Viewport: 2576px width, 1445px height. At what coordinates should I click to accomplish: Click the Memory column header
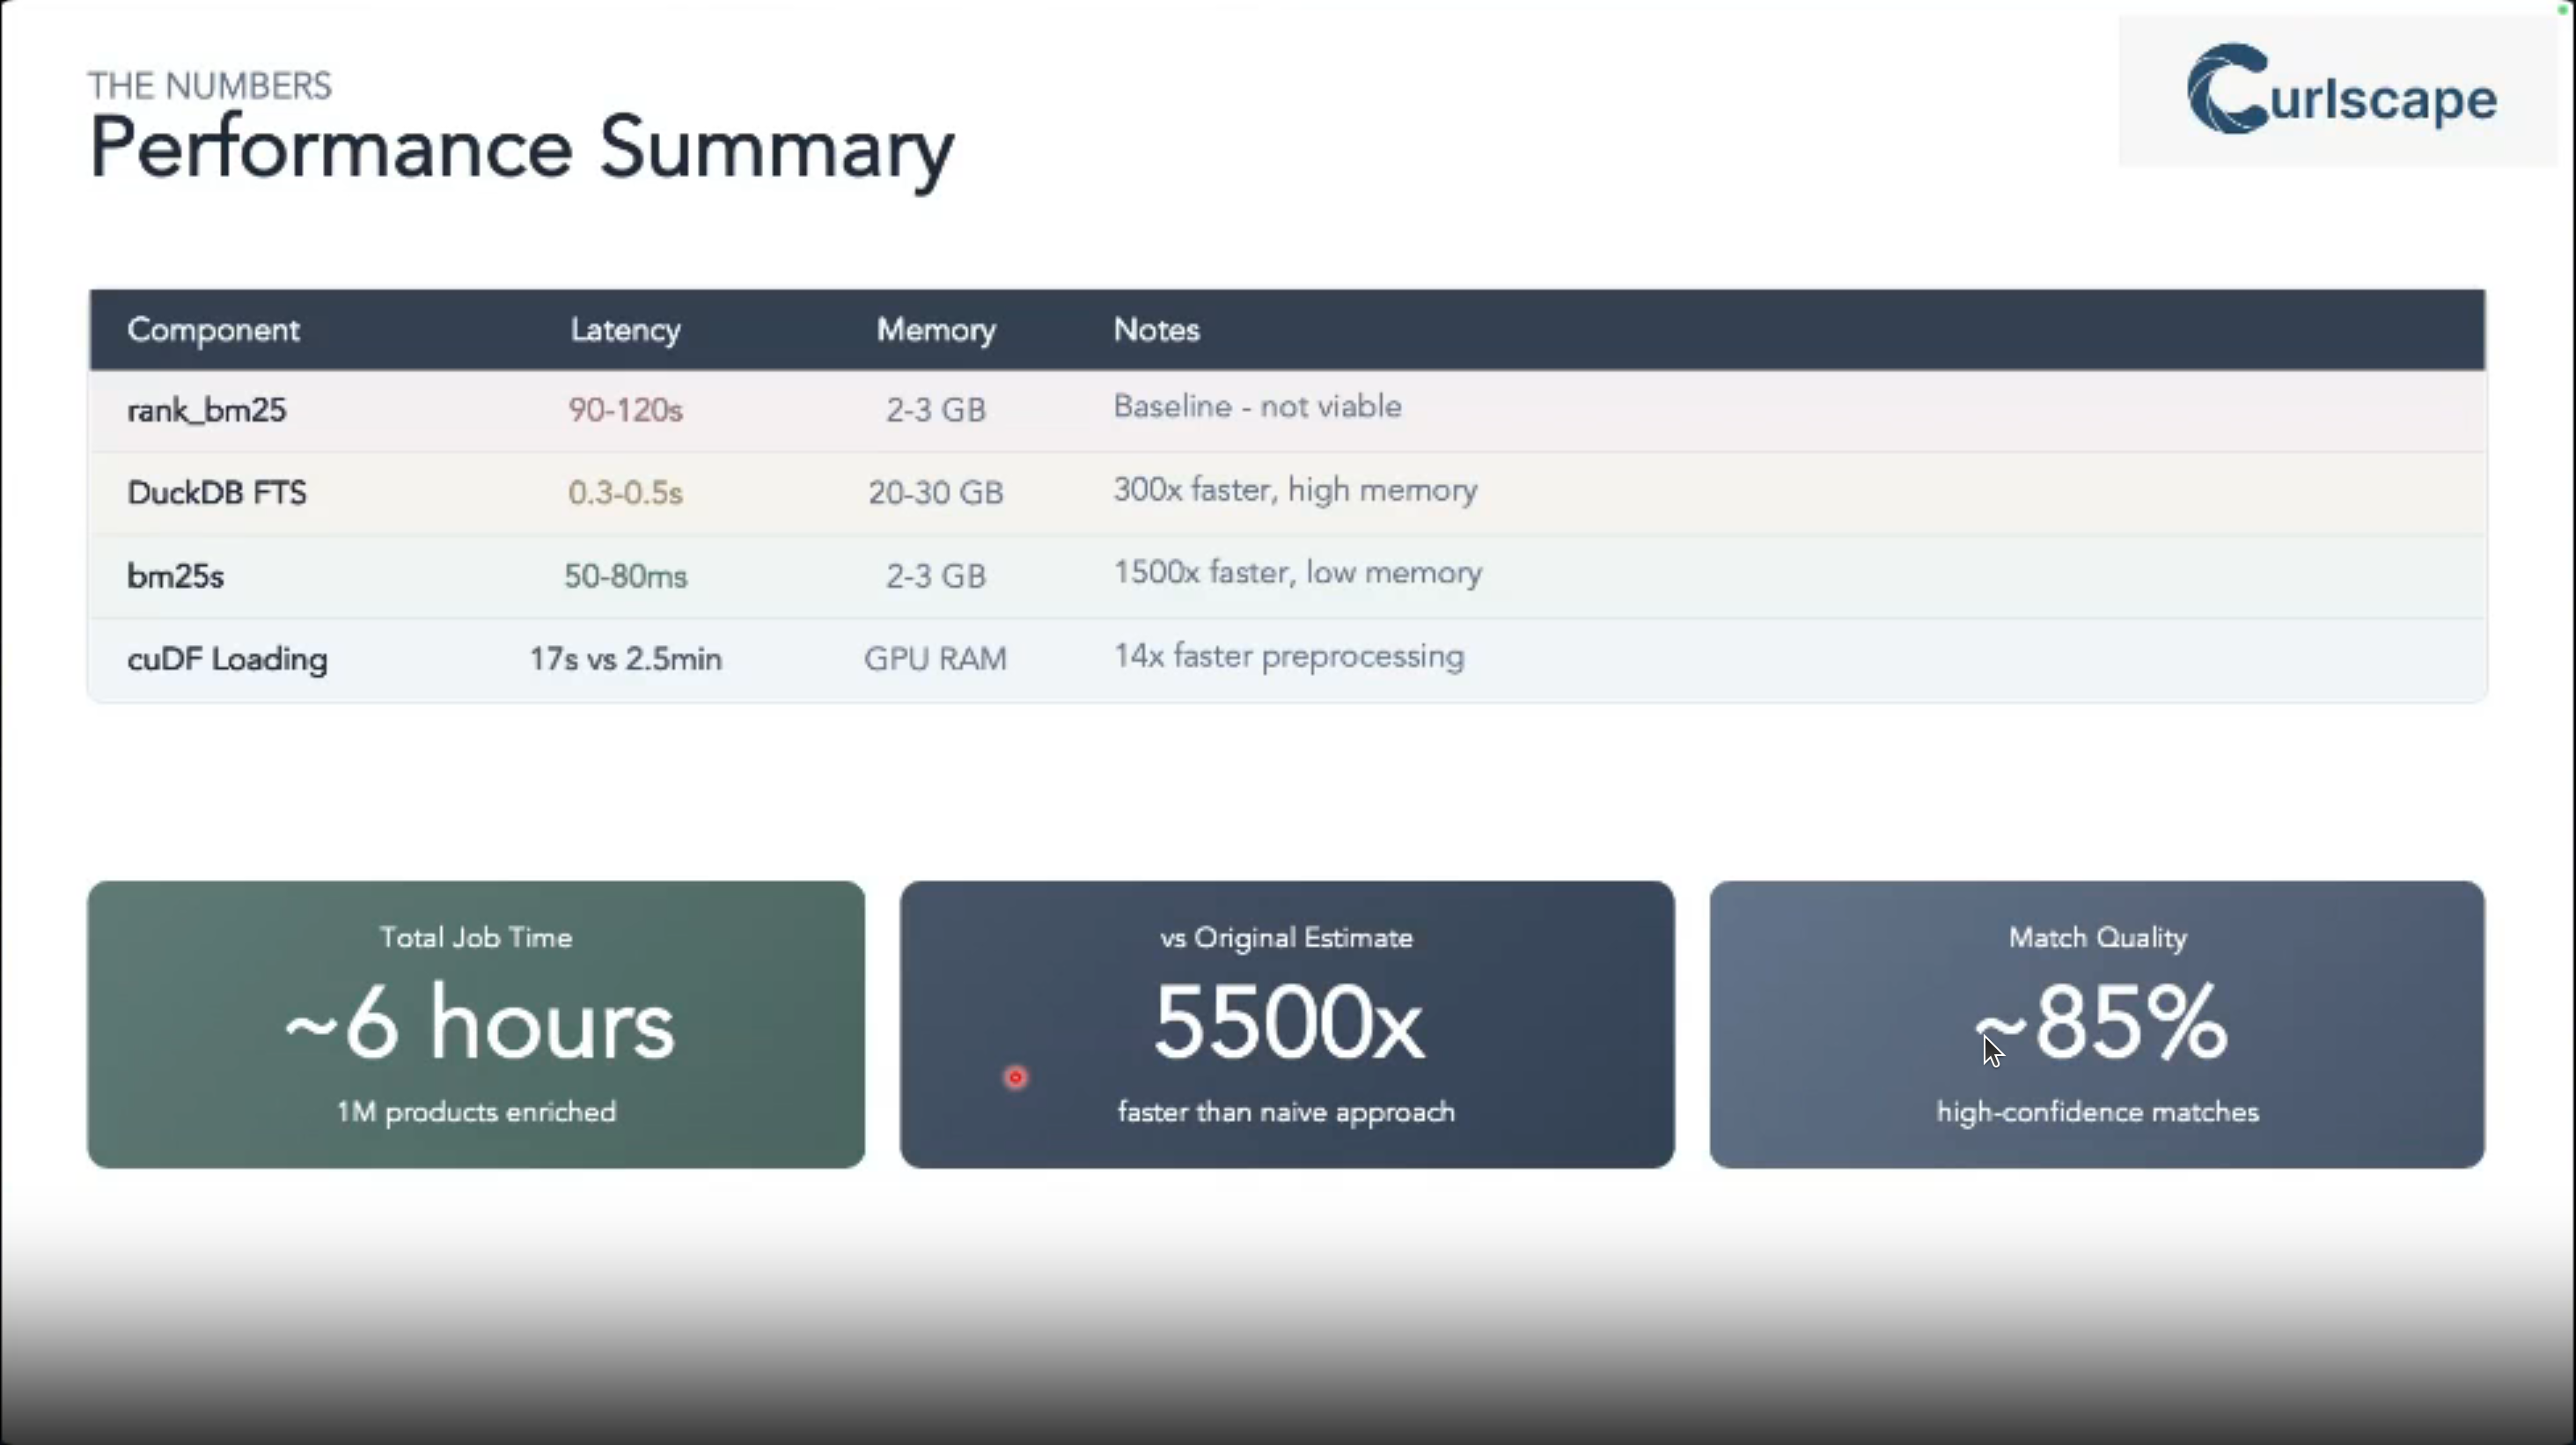click(935, 330)
